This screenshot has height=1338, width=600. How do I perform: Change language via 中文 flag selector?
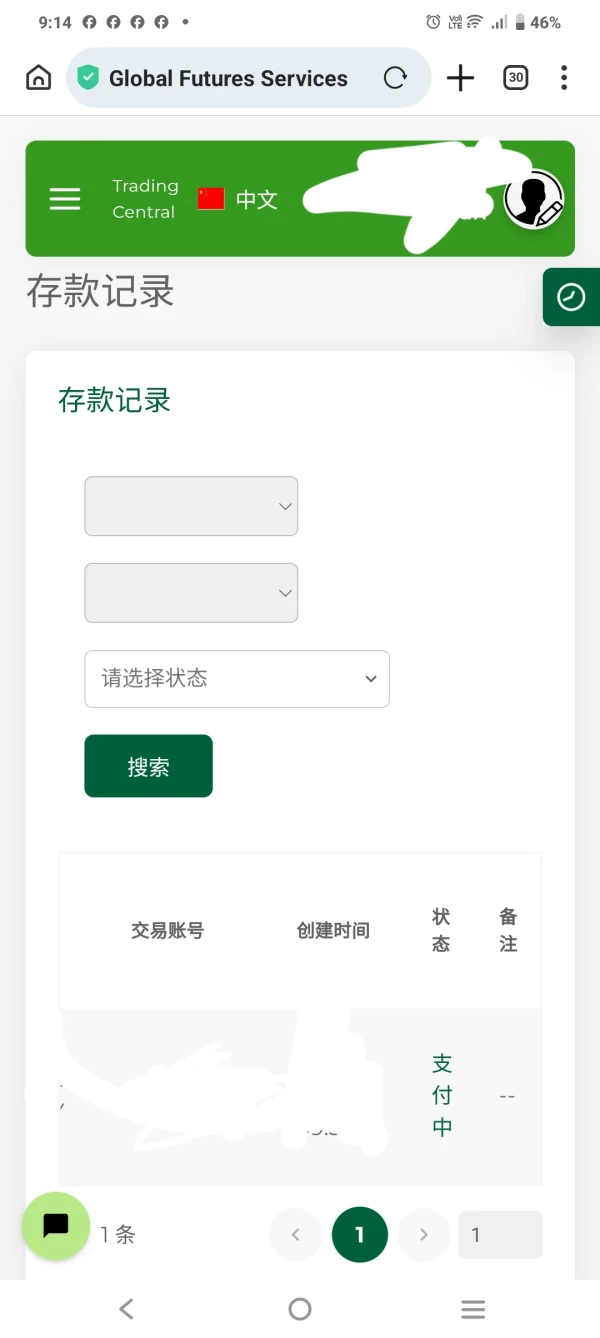point(237,199)
